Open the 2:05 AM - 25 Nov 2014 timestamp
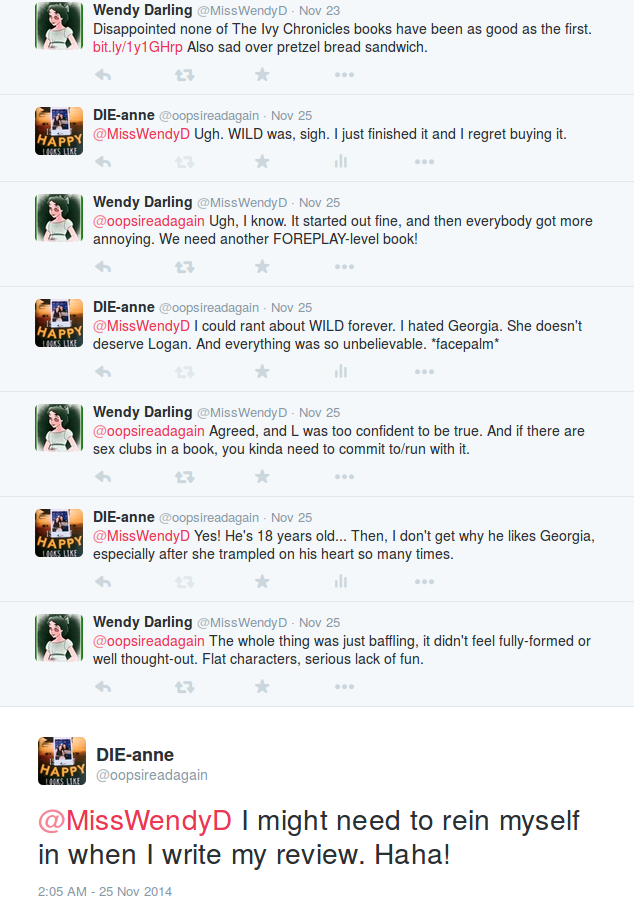 point(105,891)
